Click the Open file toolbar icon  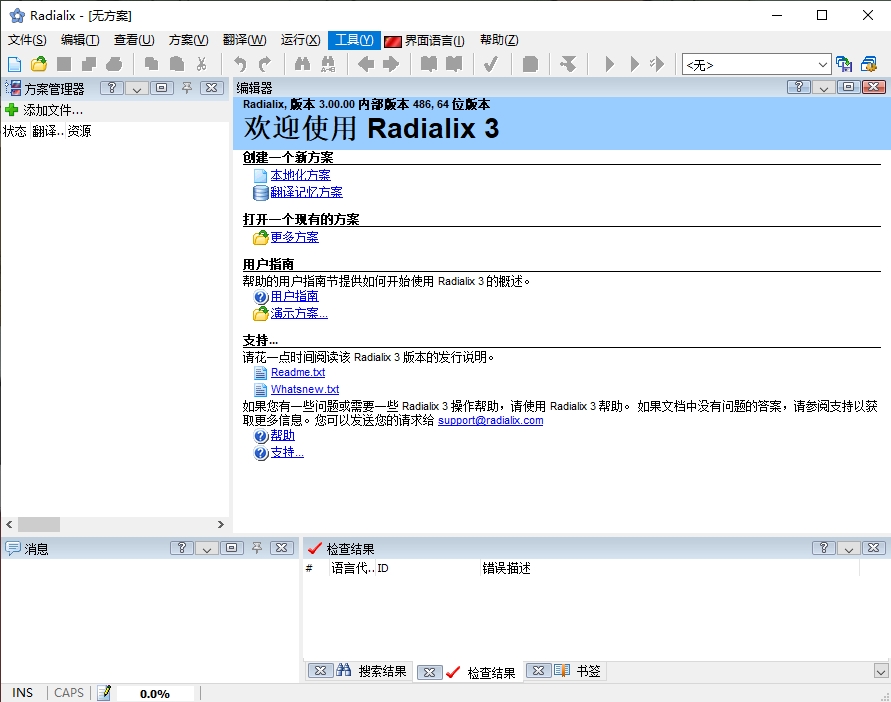37,63
